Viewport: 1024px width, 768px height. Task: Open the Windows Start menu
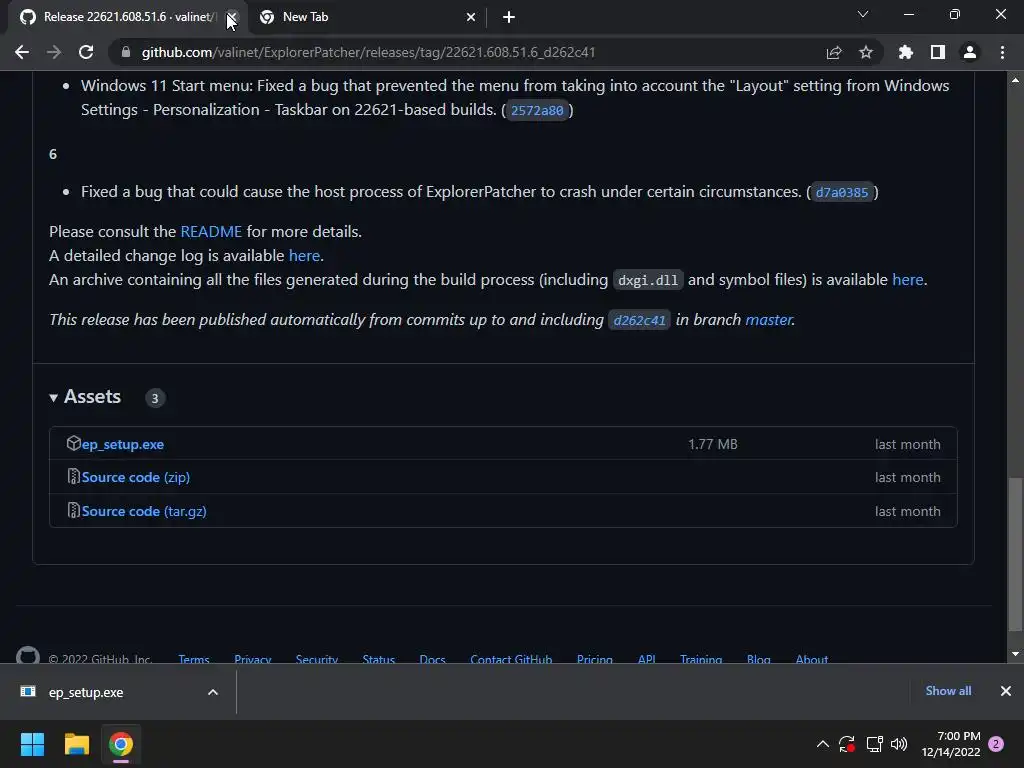(x=32, y=744)
